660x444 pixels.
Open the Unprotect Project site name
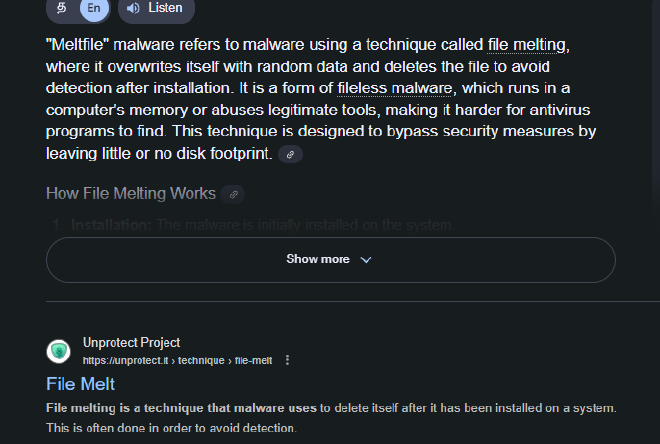pos(131,343)
